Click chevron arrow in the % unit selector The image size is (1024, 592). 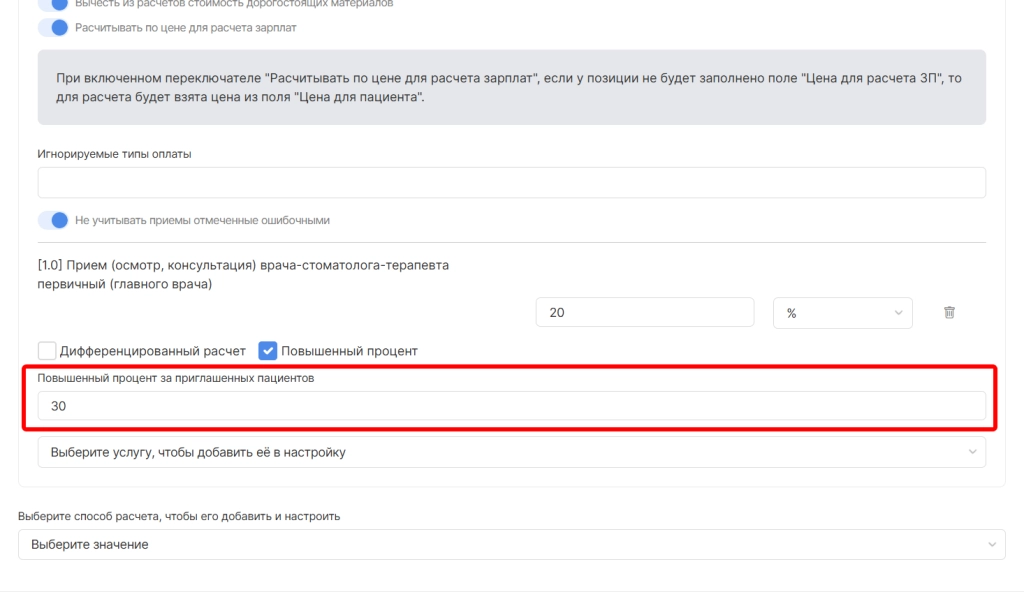tap(897, 313)
